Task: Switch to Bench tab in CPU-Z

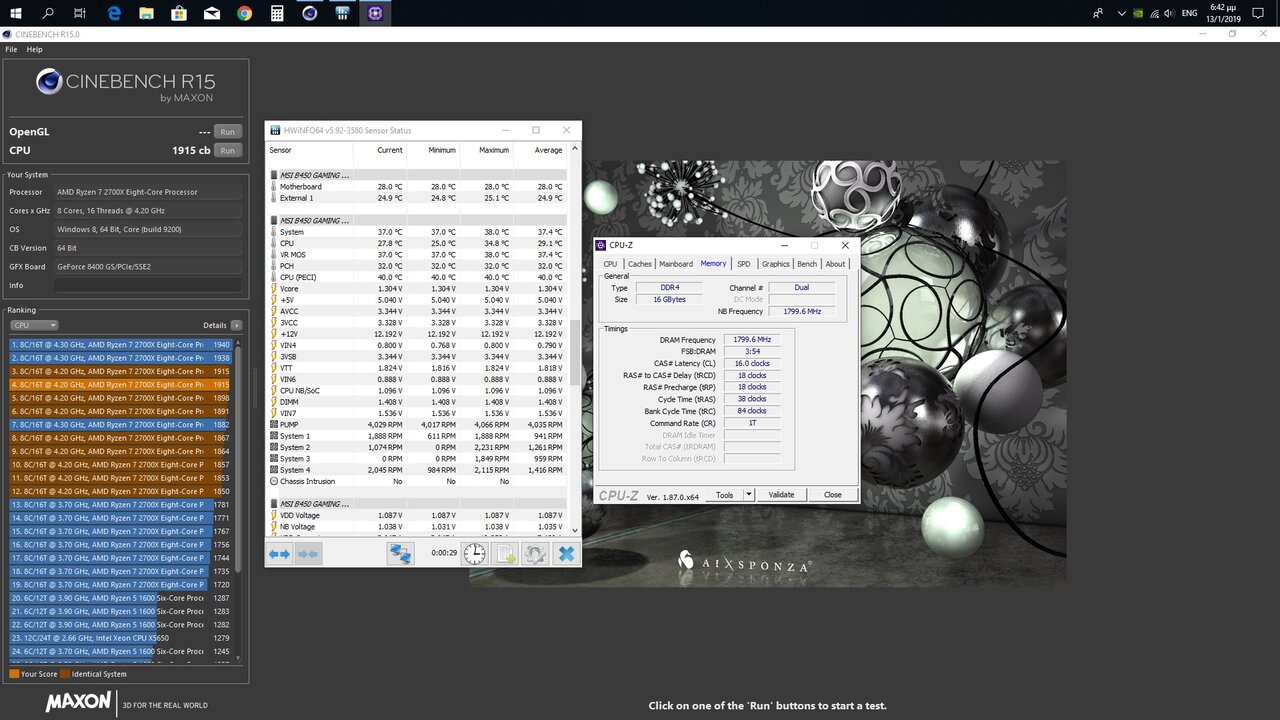Action: (807, 264)
